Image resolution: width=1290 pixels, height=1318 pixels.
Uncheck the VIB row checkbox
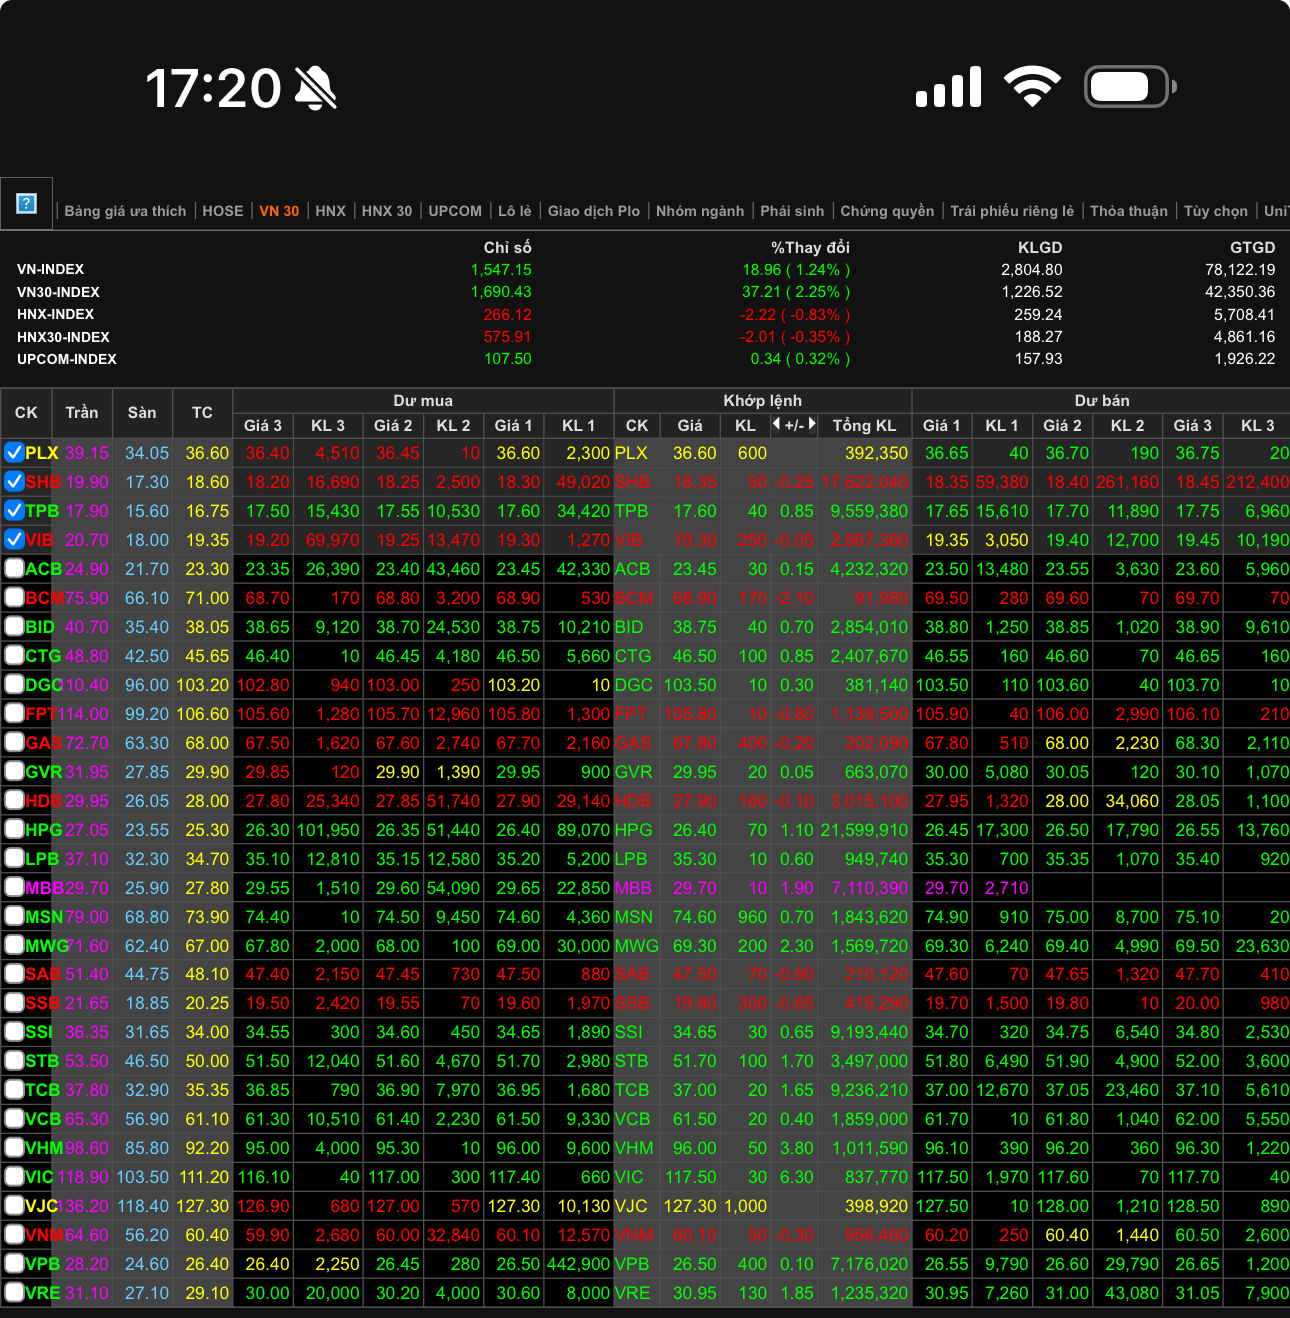14,539
